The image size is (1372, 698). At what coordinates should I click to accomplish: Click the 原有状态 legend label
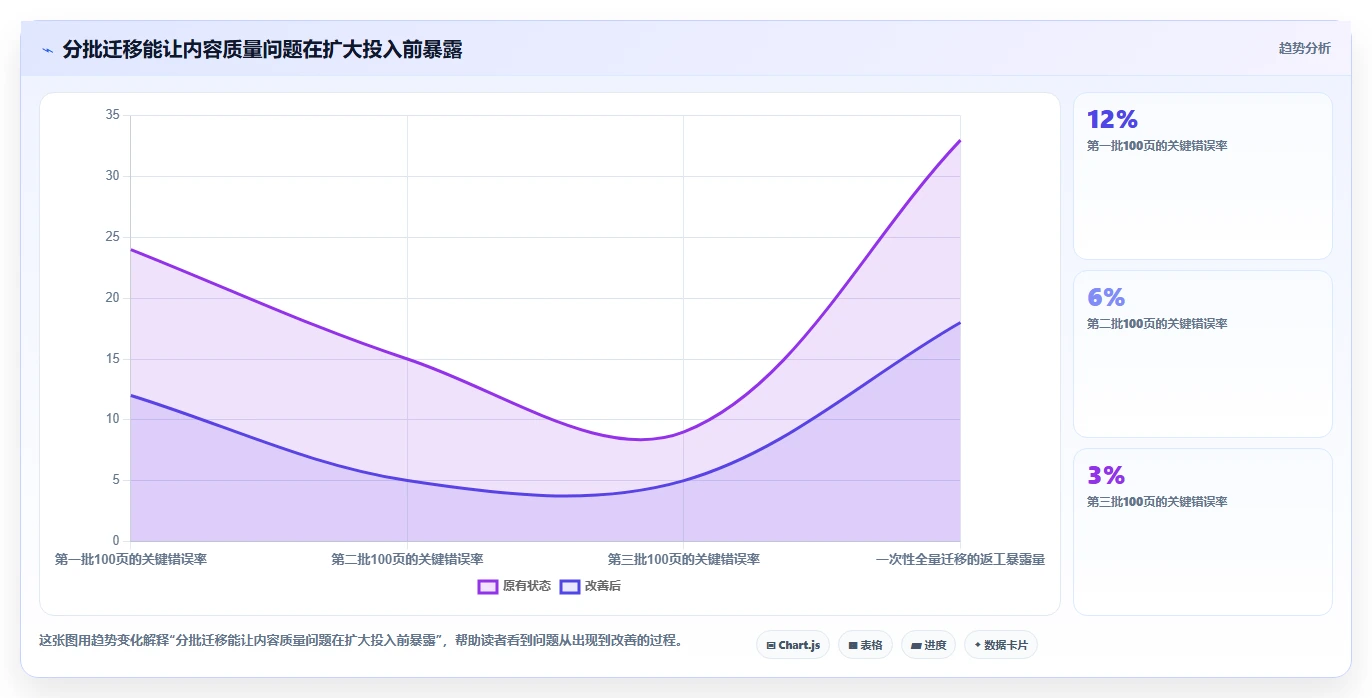(x=527, y=586)
